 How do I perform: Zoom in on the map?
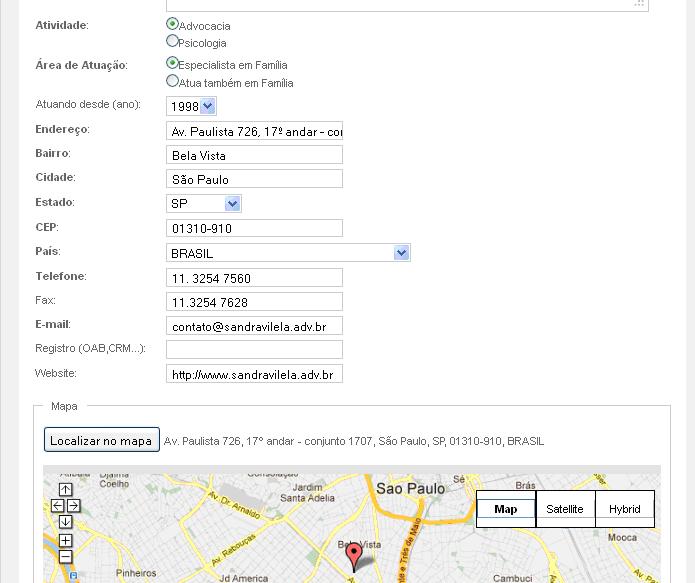pyautogui.click(x=65, y=540)
